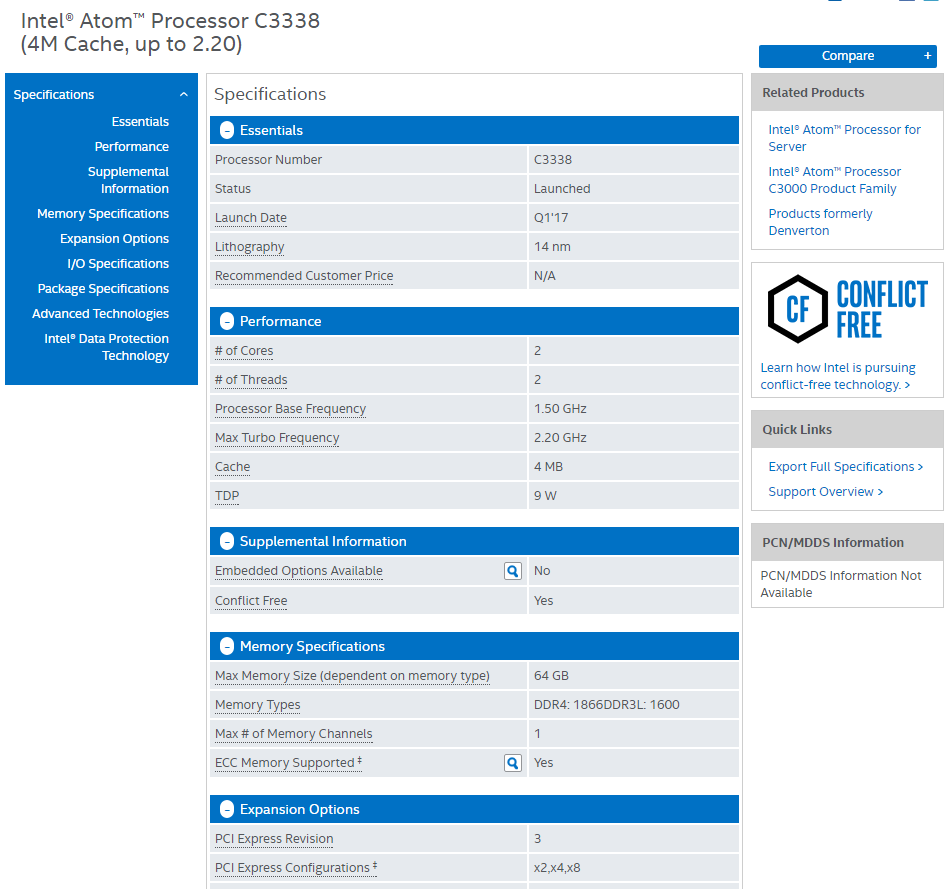
Task: Click magnifier icon beside ECC Memory Supported
Action: pyautogui.click(x=513, y=763)
